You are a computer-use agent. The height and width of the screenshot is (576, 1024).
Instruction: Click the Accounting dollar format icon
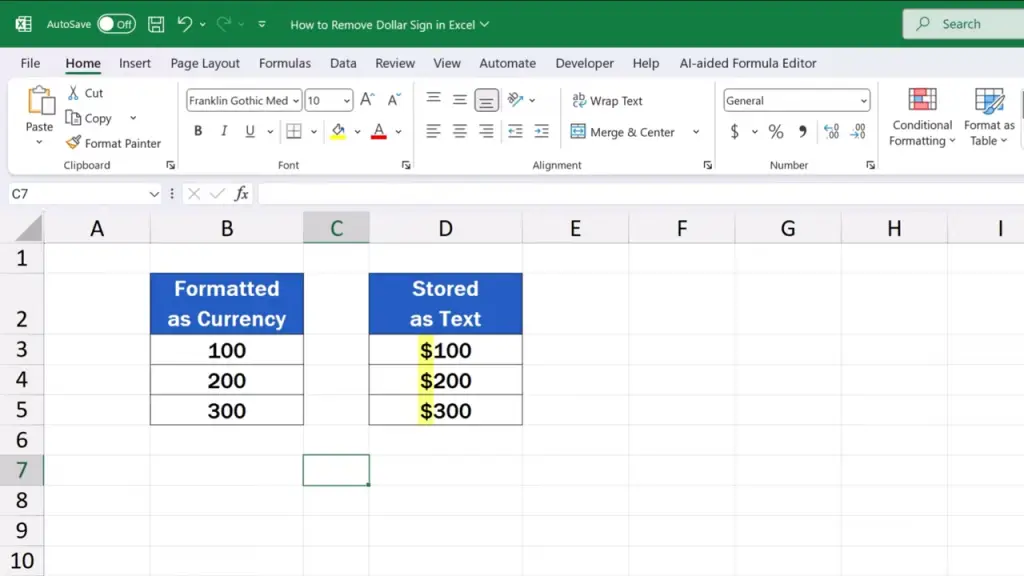[x=735, y=132]
